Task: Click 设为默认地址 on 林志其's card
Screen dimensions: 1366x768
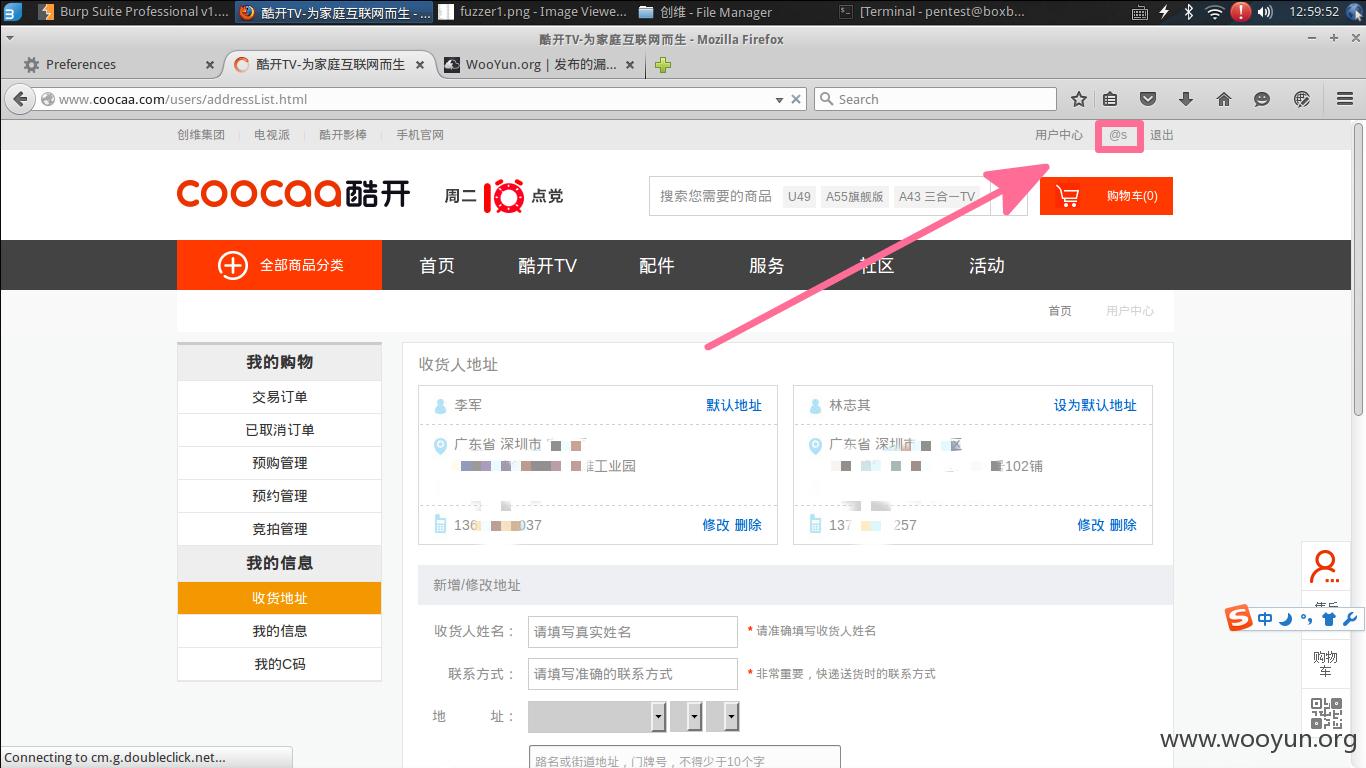Action: [1095, 405]
